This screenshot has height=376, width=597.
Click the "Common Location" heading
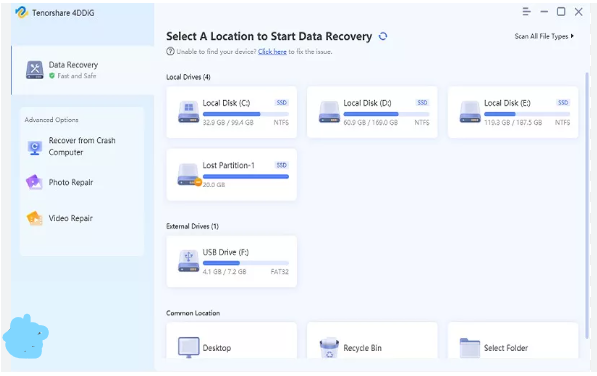coord(193,313)
